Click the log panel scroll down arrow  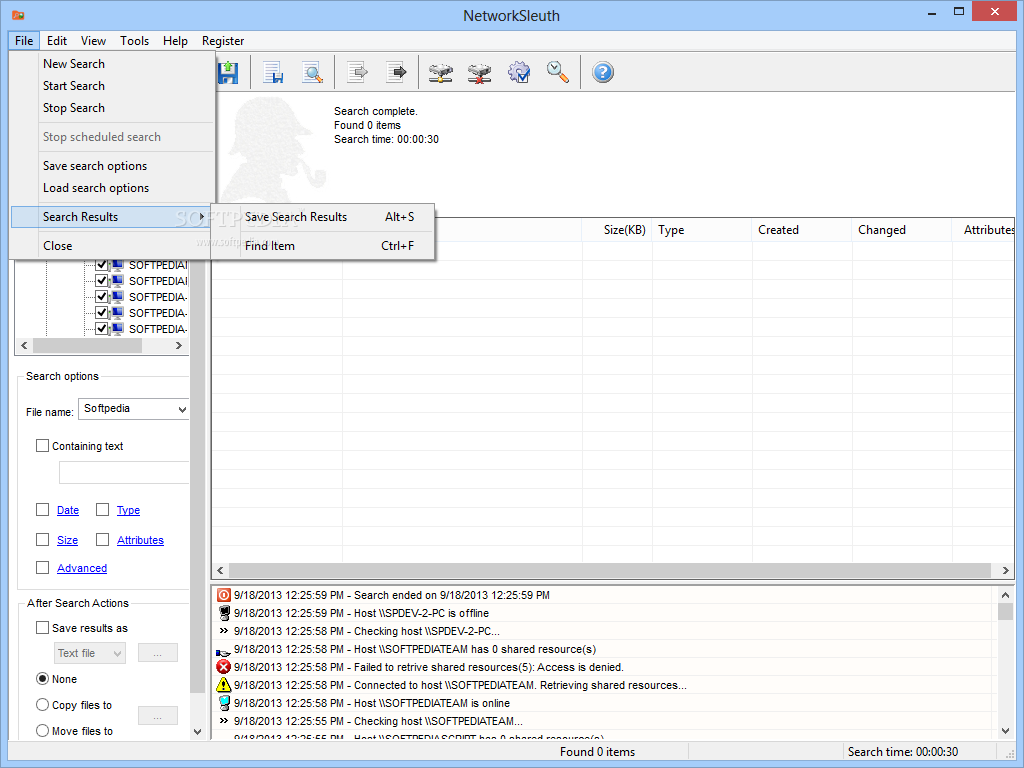coord(1005,731)
